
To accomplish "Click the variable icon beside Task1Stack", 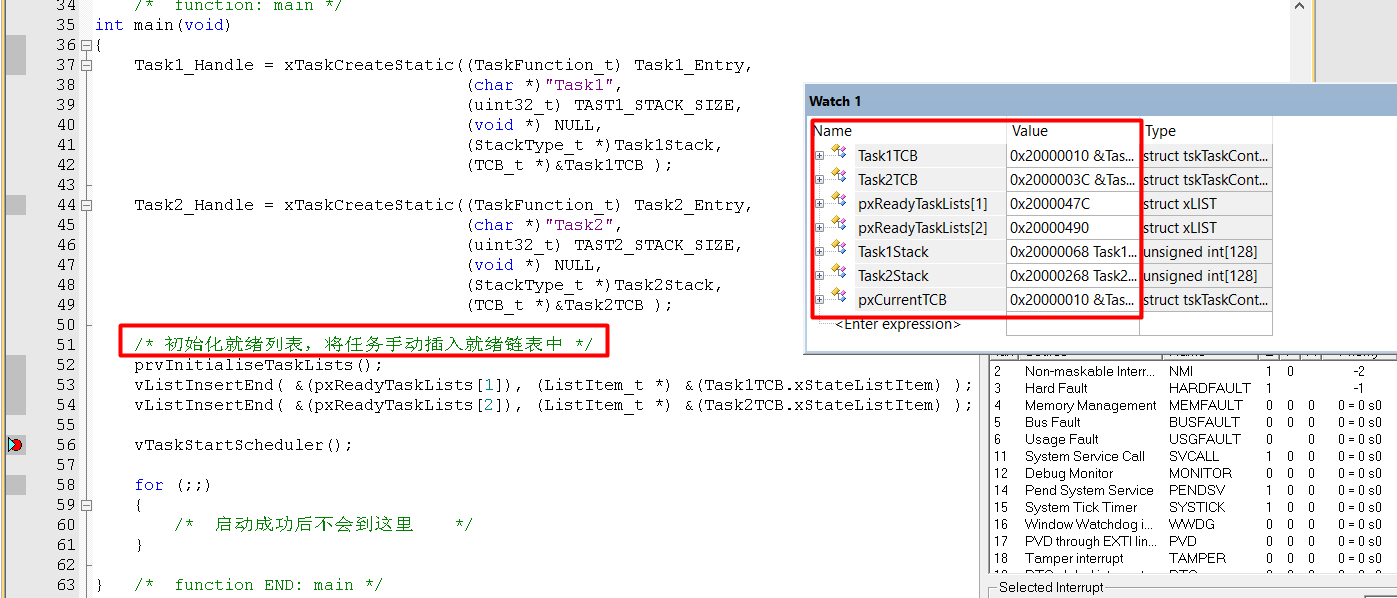I will tap(839, 250).
